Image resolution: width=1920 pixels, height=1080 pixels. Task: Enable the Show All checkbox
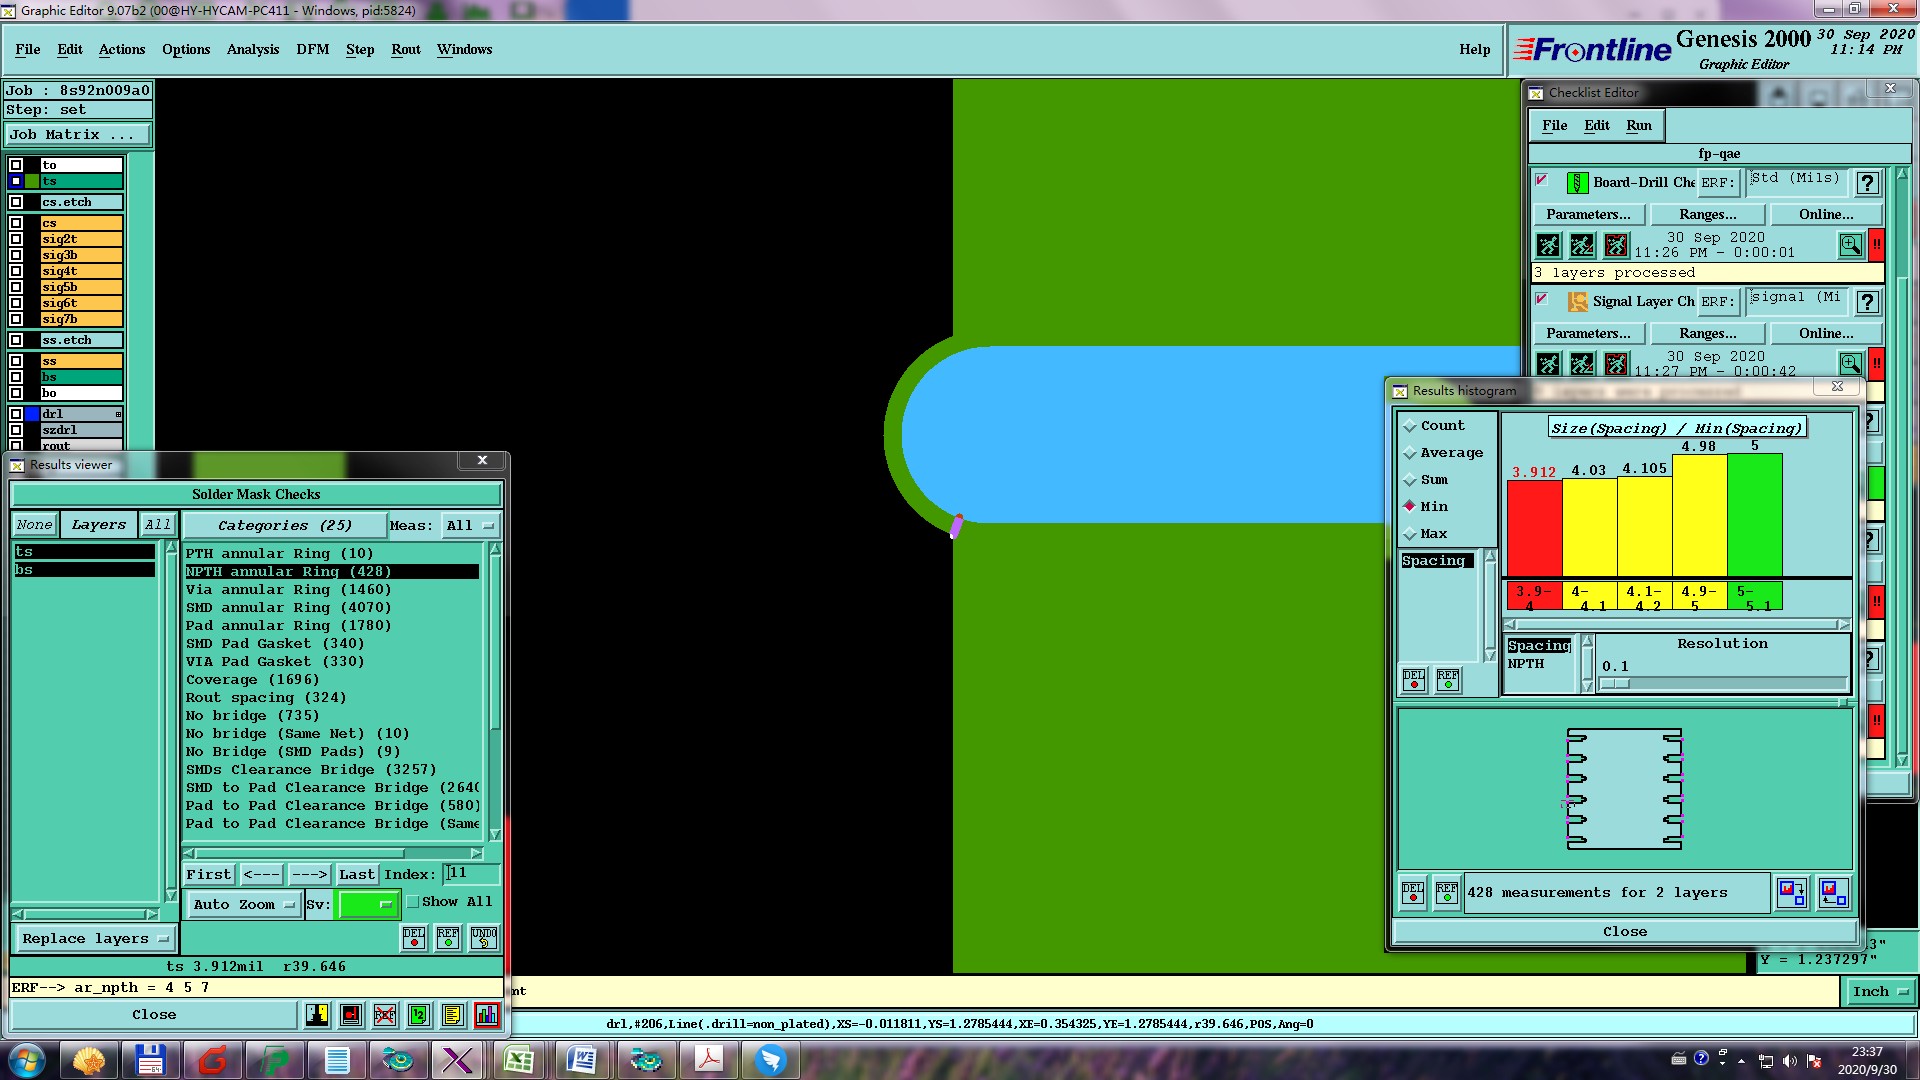(413, 902)
